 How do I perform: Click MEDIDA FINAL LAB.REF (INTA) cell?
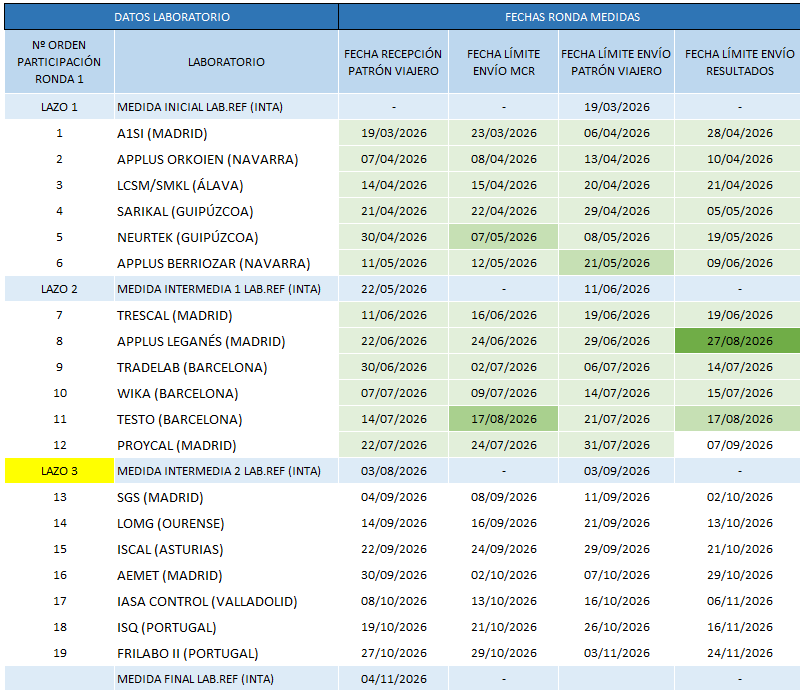226,679
